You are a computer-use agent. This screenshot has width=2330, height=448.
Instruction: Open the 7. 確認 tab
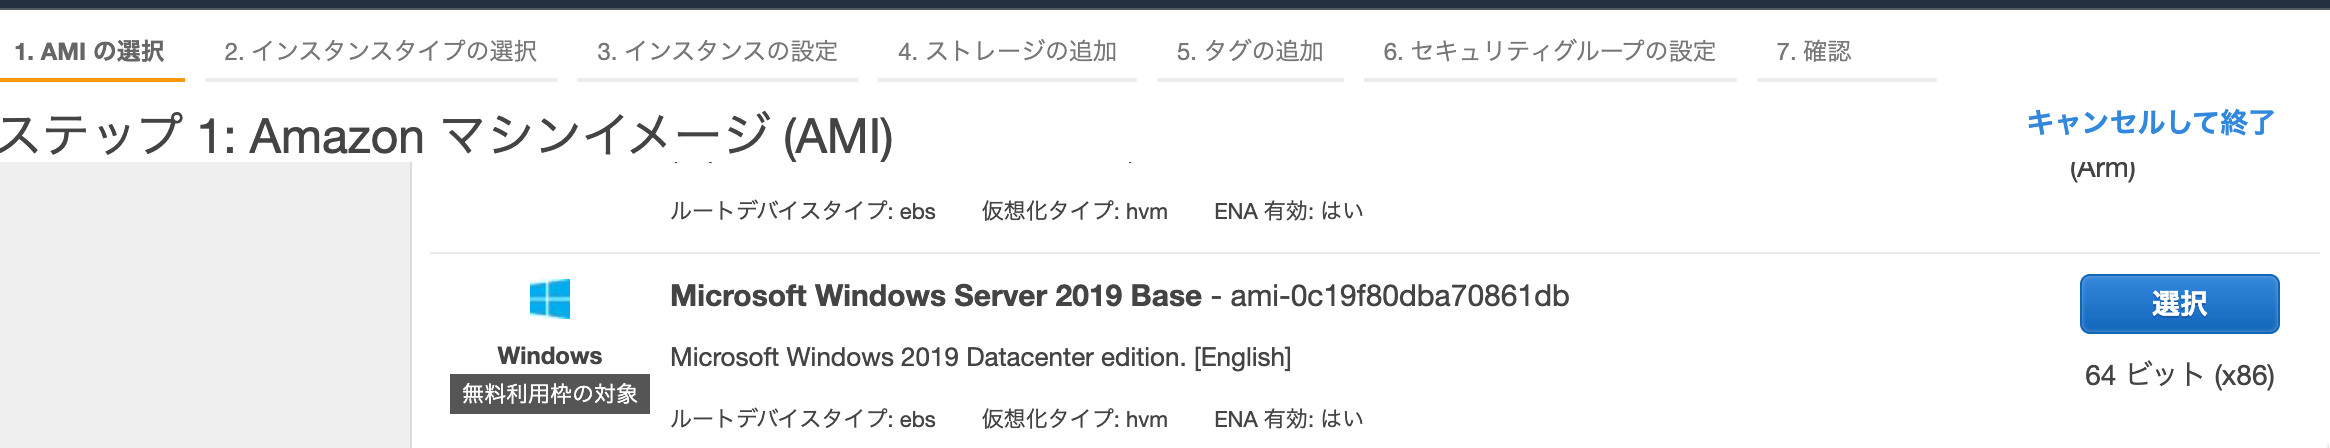(1846, 51)
